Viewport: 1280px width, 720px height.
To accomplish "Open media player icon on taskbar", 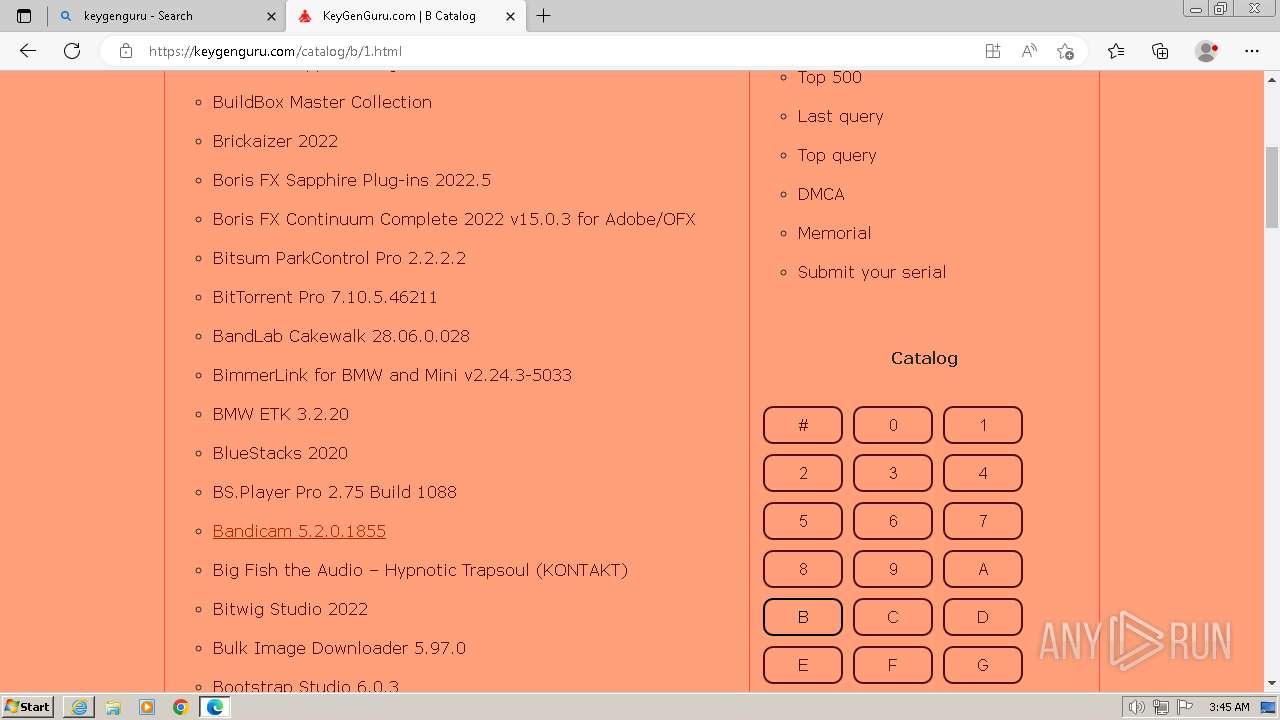I will (x=147, y=707).
